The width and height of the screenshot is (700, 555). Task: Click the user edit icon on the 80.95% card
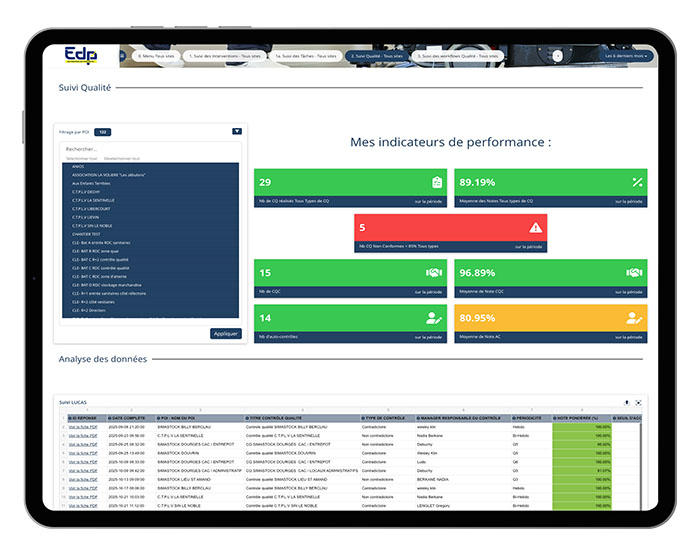[x=634, y=318]
